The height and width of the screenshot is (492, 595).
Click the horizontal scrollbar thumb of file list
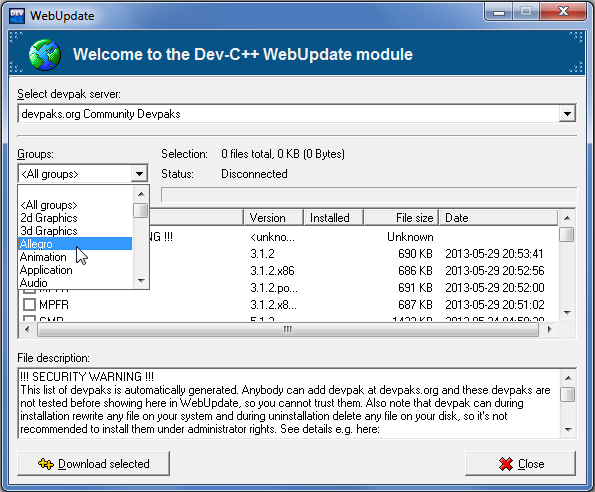coord(288,329)
